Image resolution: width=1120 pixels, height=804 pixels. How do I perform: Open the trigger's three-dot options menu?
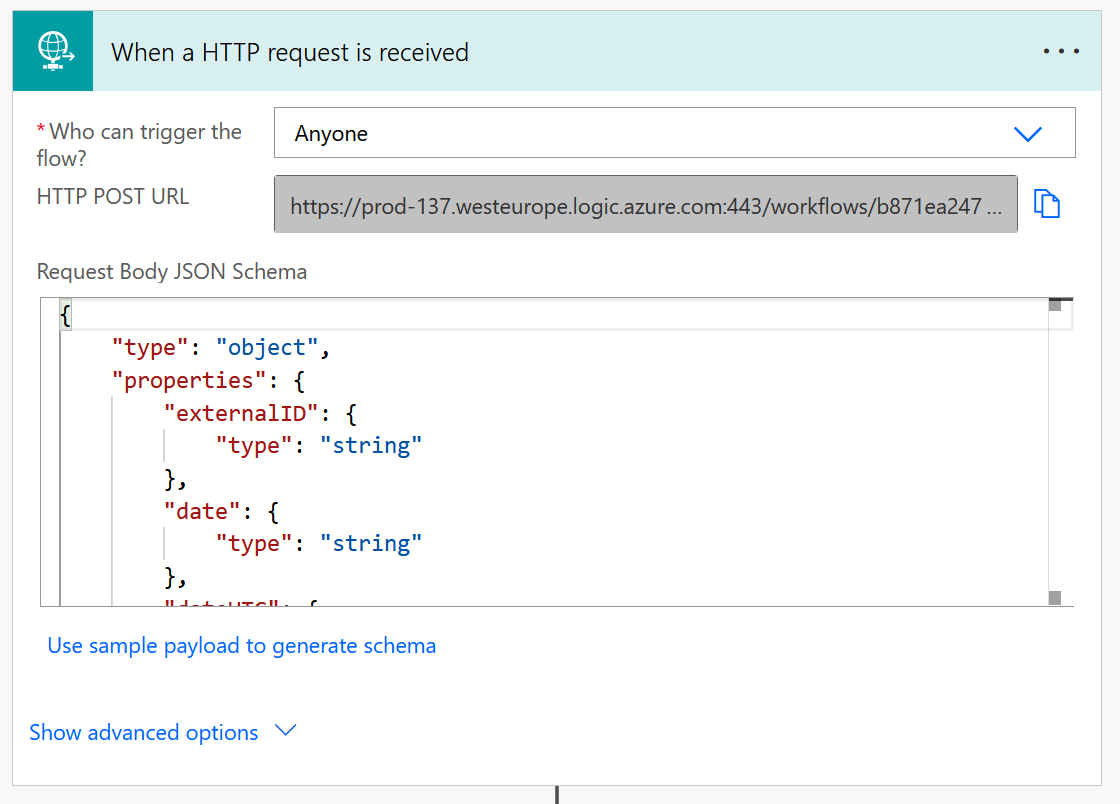tap(1061, 51)
